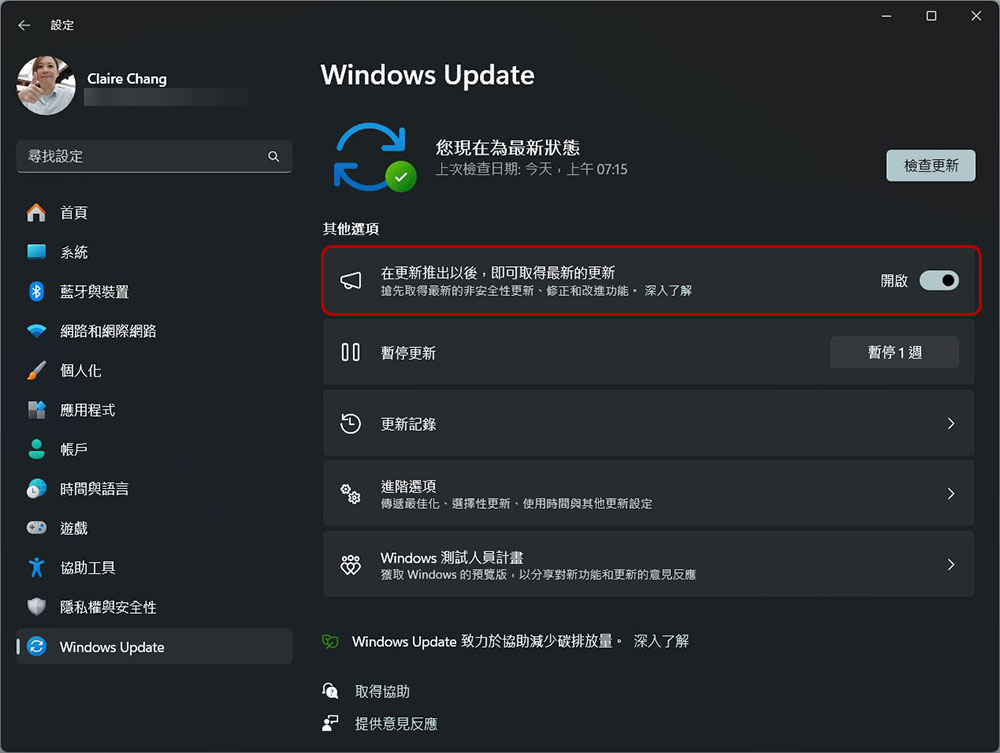Screen dimensions: 1000x753
Task: Click the megaphone icon for latest updates
Action: click(351, 281)
